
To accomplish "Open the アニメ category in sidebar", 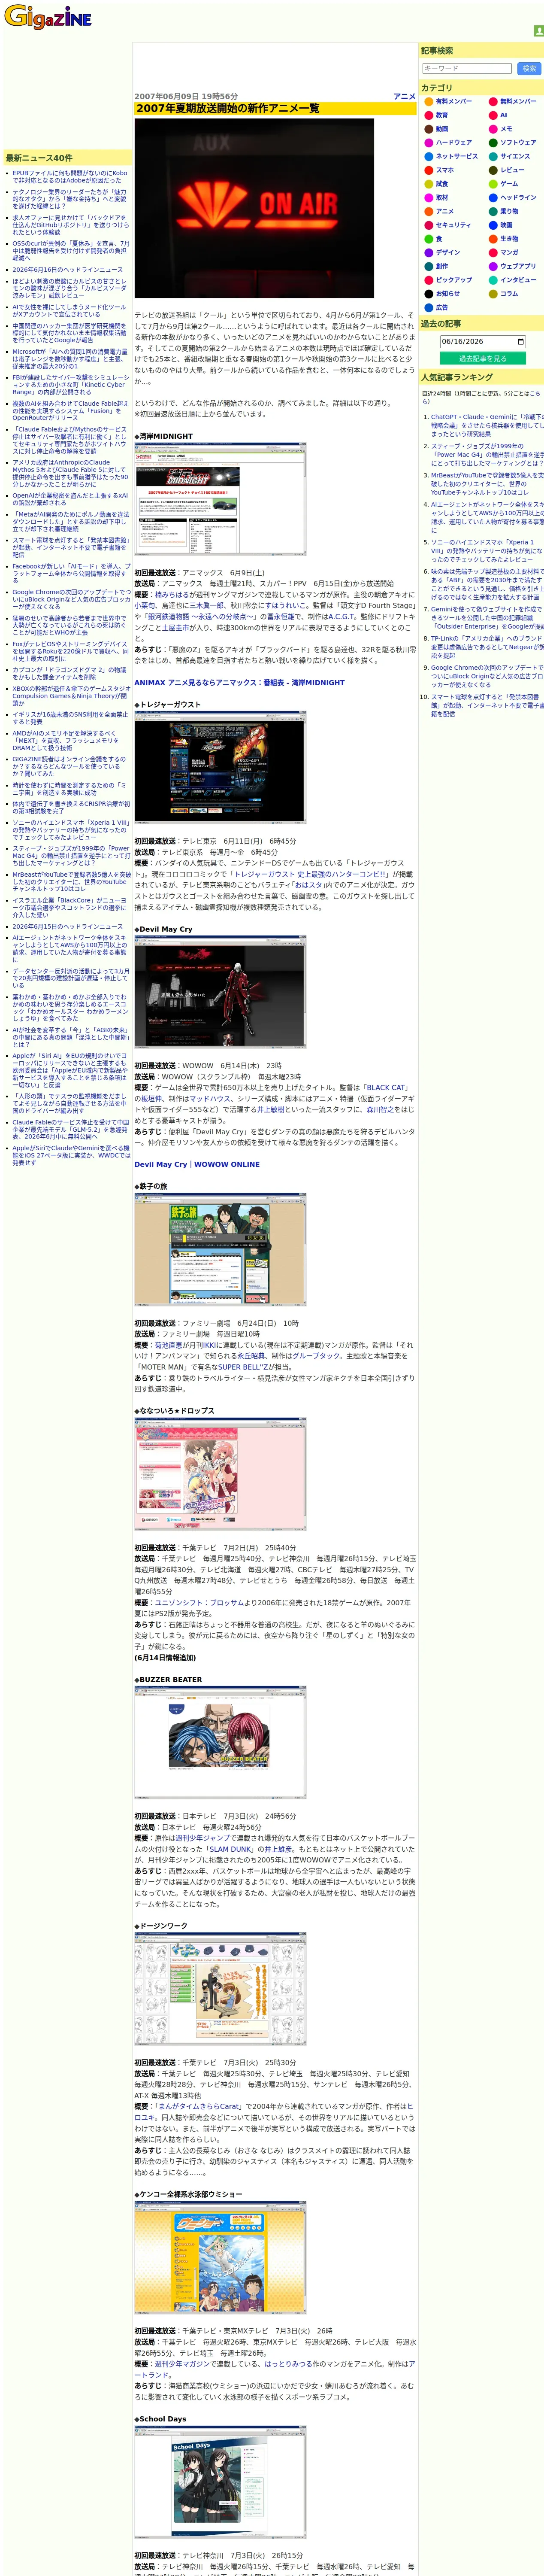I will (445, 212).
